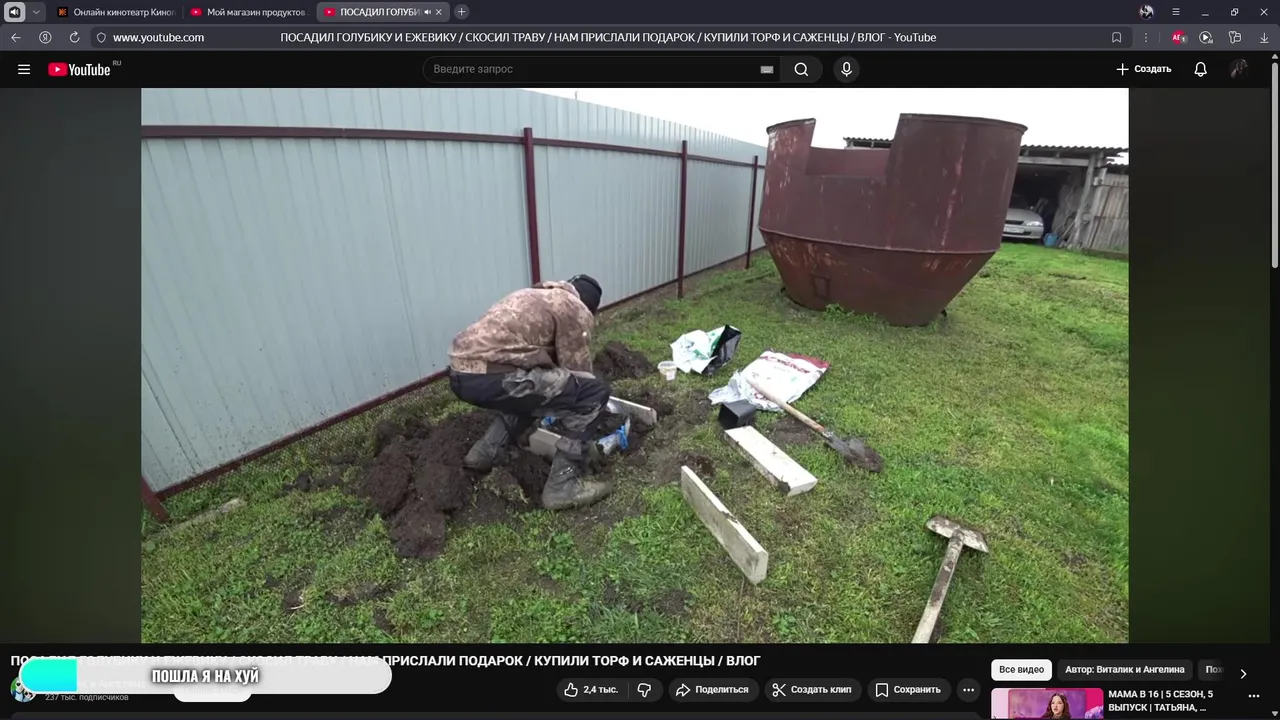
Task: Open the YouTube guide hamburger menu
Action: [x=24, y=69]
